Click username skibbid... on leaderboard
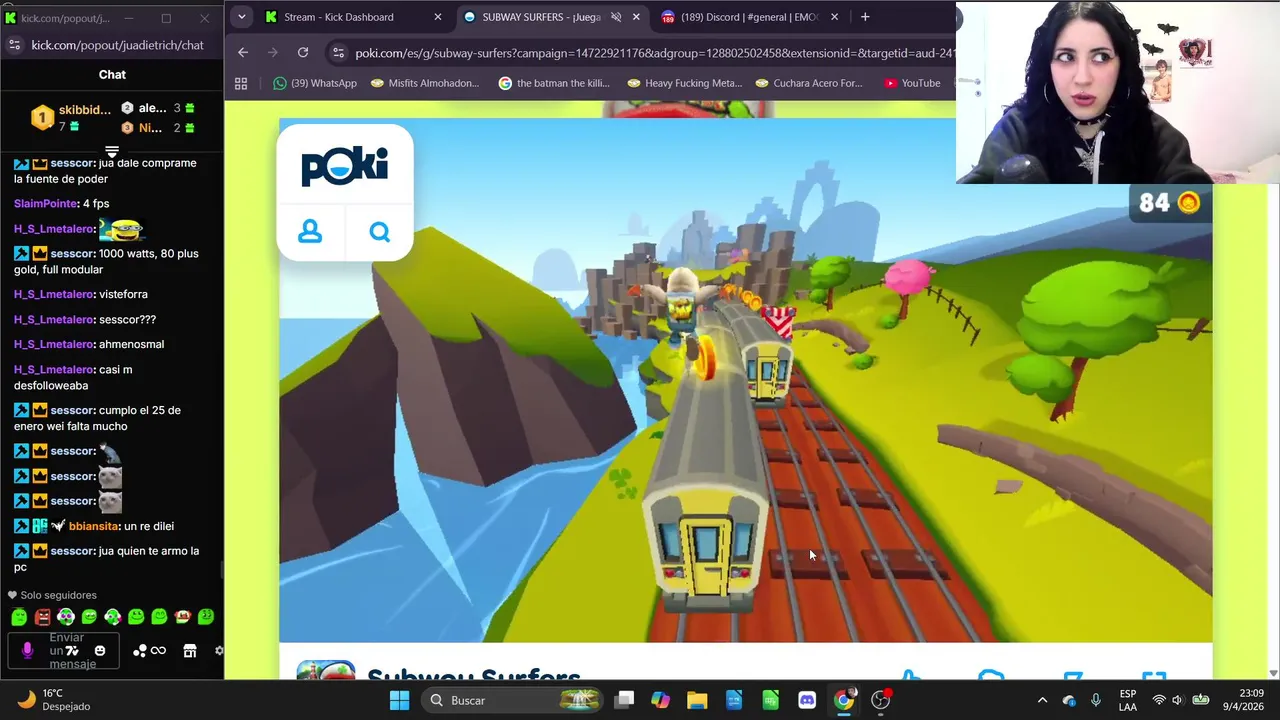 tap(84, 110)
